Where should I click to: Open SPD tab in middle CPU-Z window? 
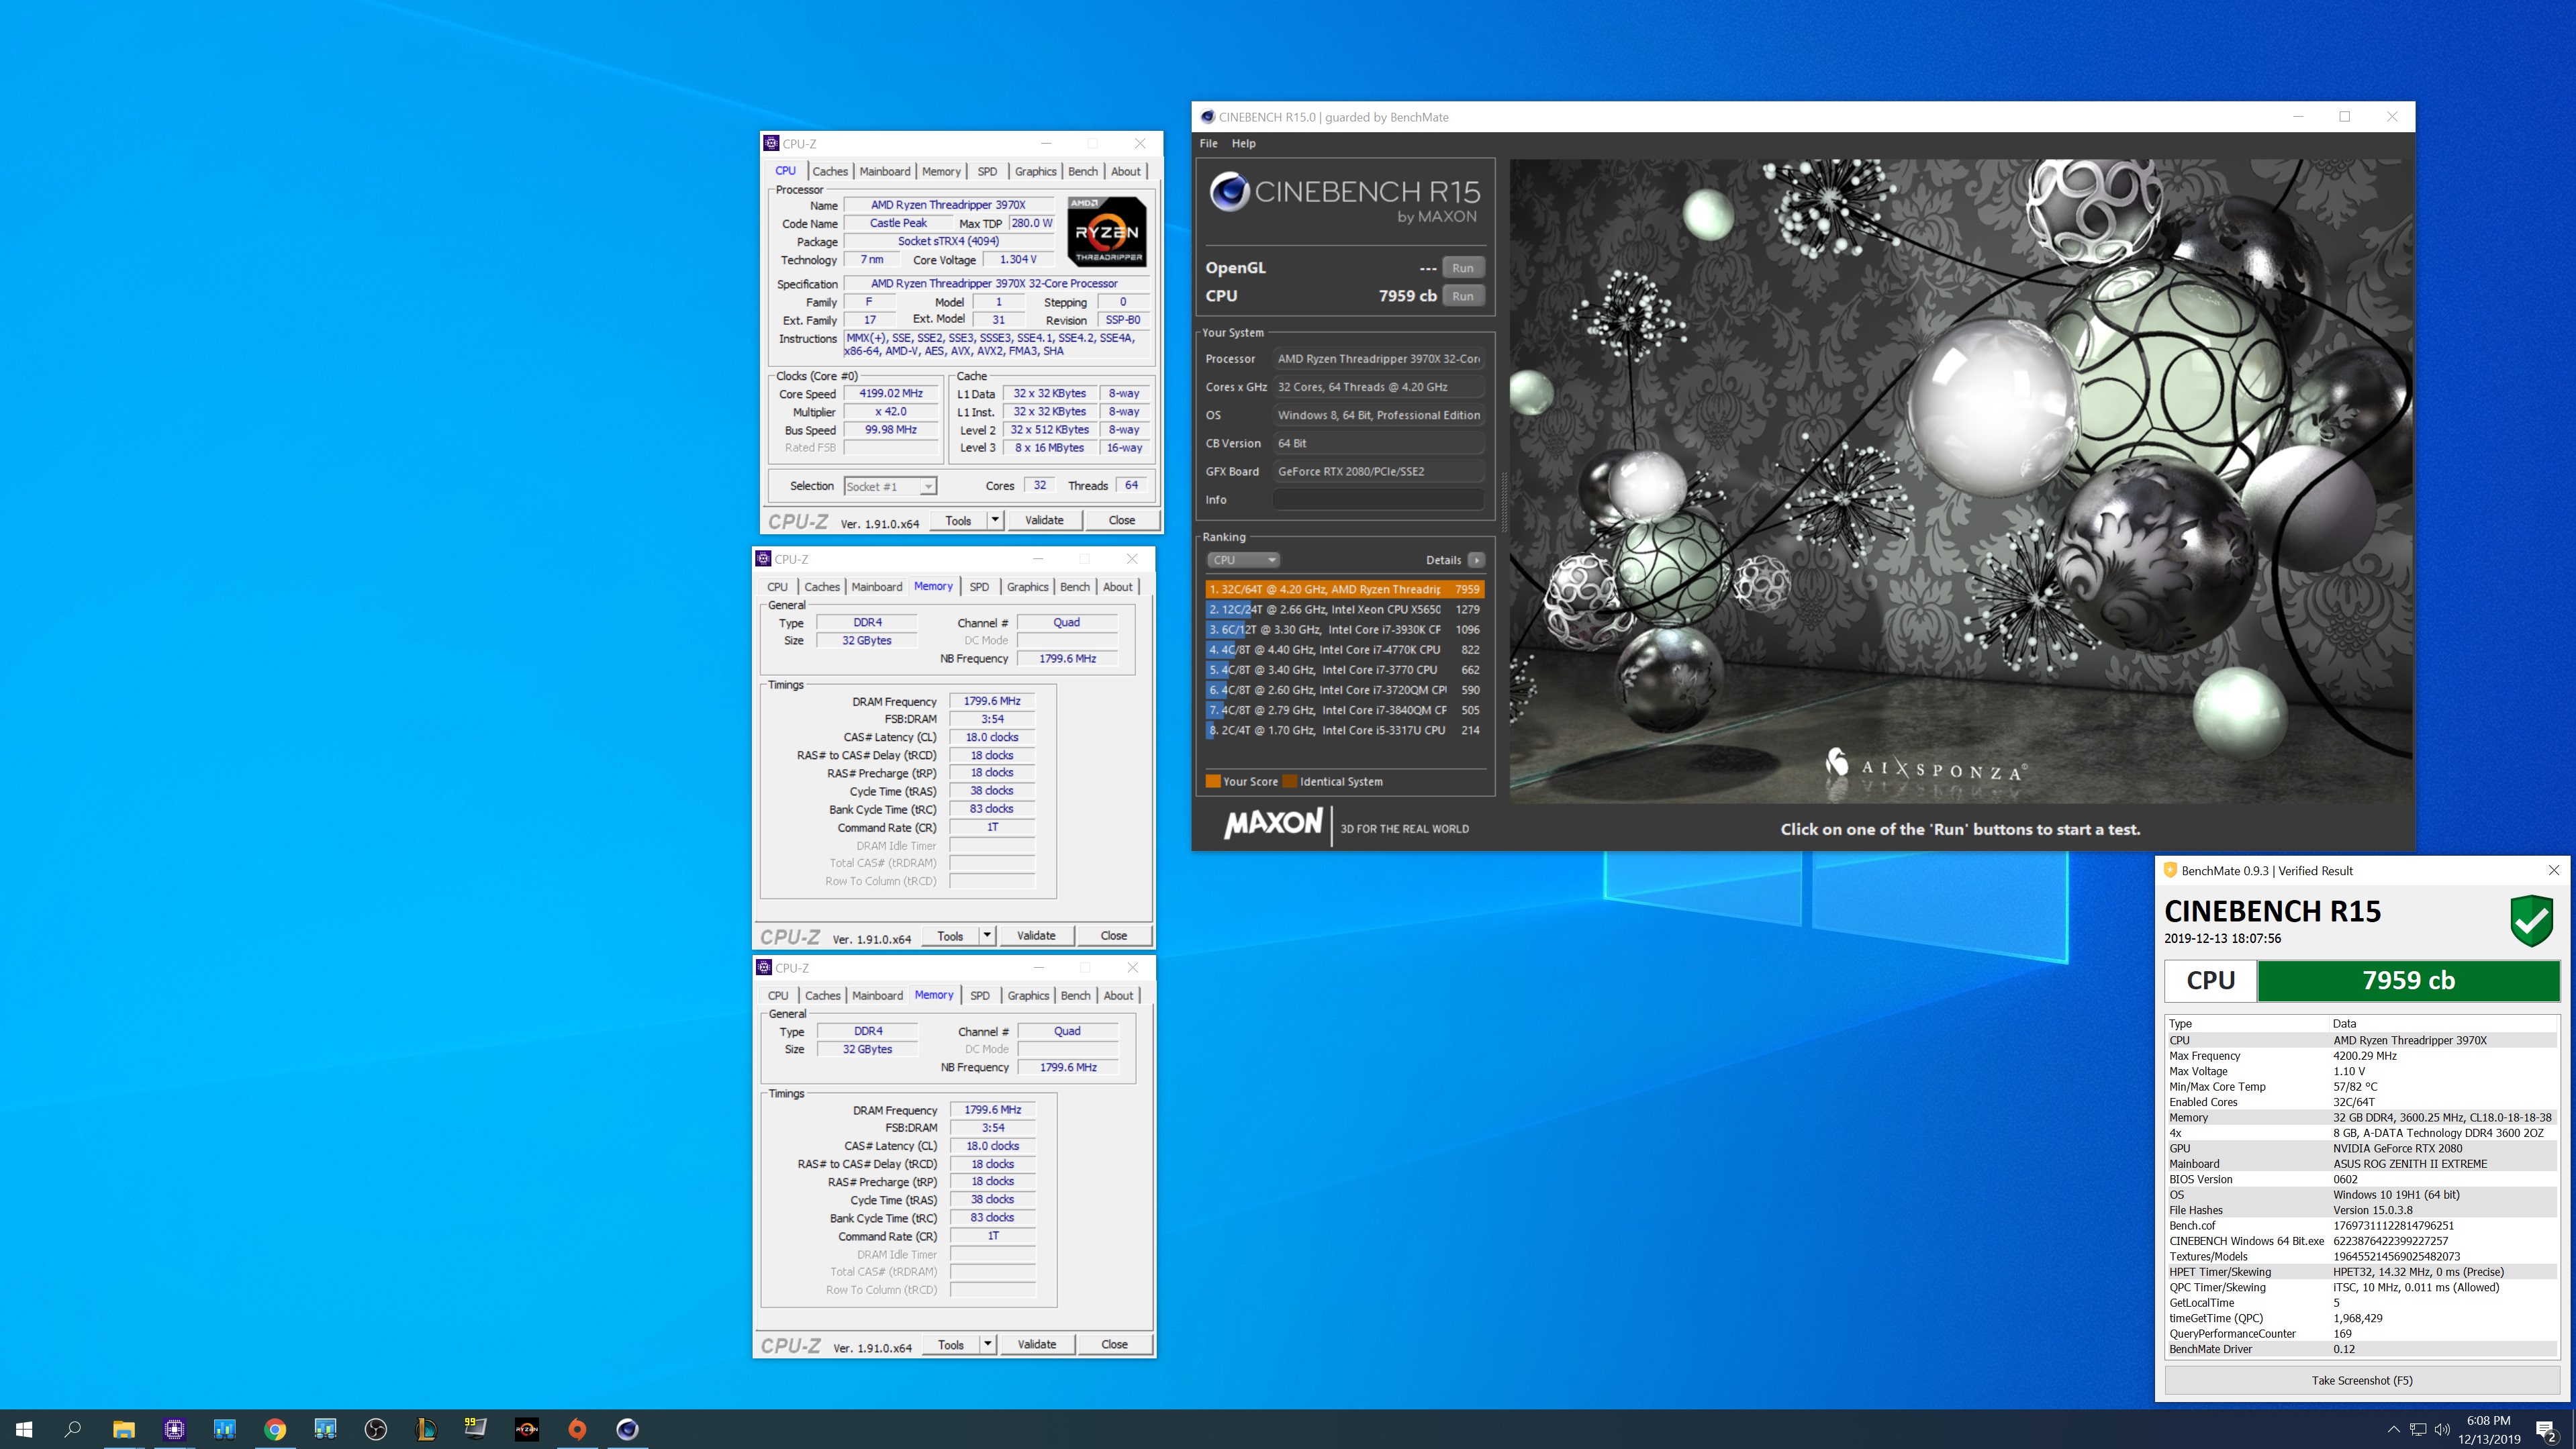tap(979, 587)
